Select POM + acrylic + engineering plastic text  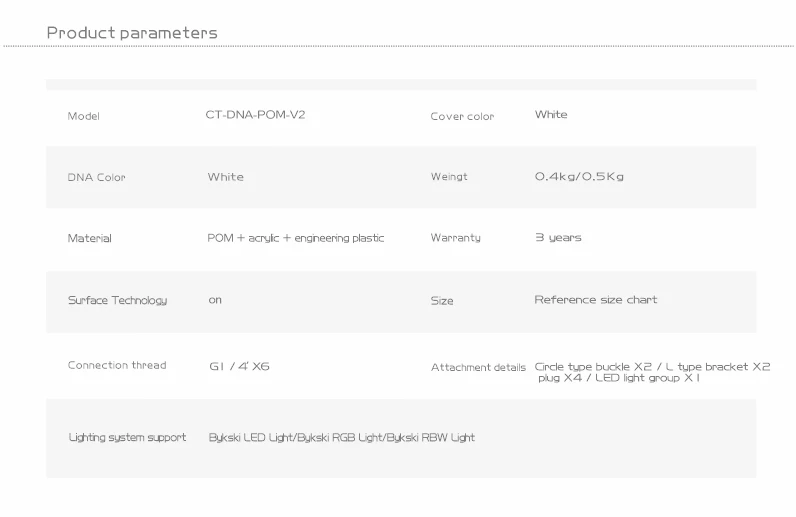(295, 238)
